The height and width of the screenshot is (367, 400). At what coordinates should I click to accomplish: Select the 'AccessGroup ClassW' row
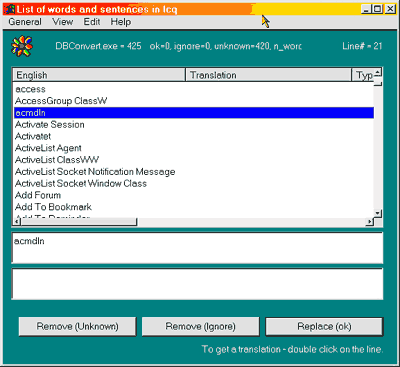click(194, 101)
